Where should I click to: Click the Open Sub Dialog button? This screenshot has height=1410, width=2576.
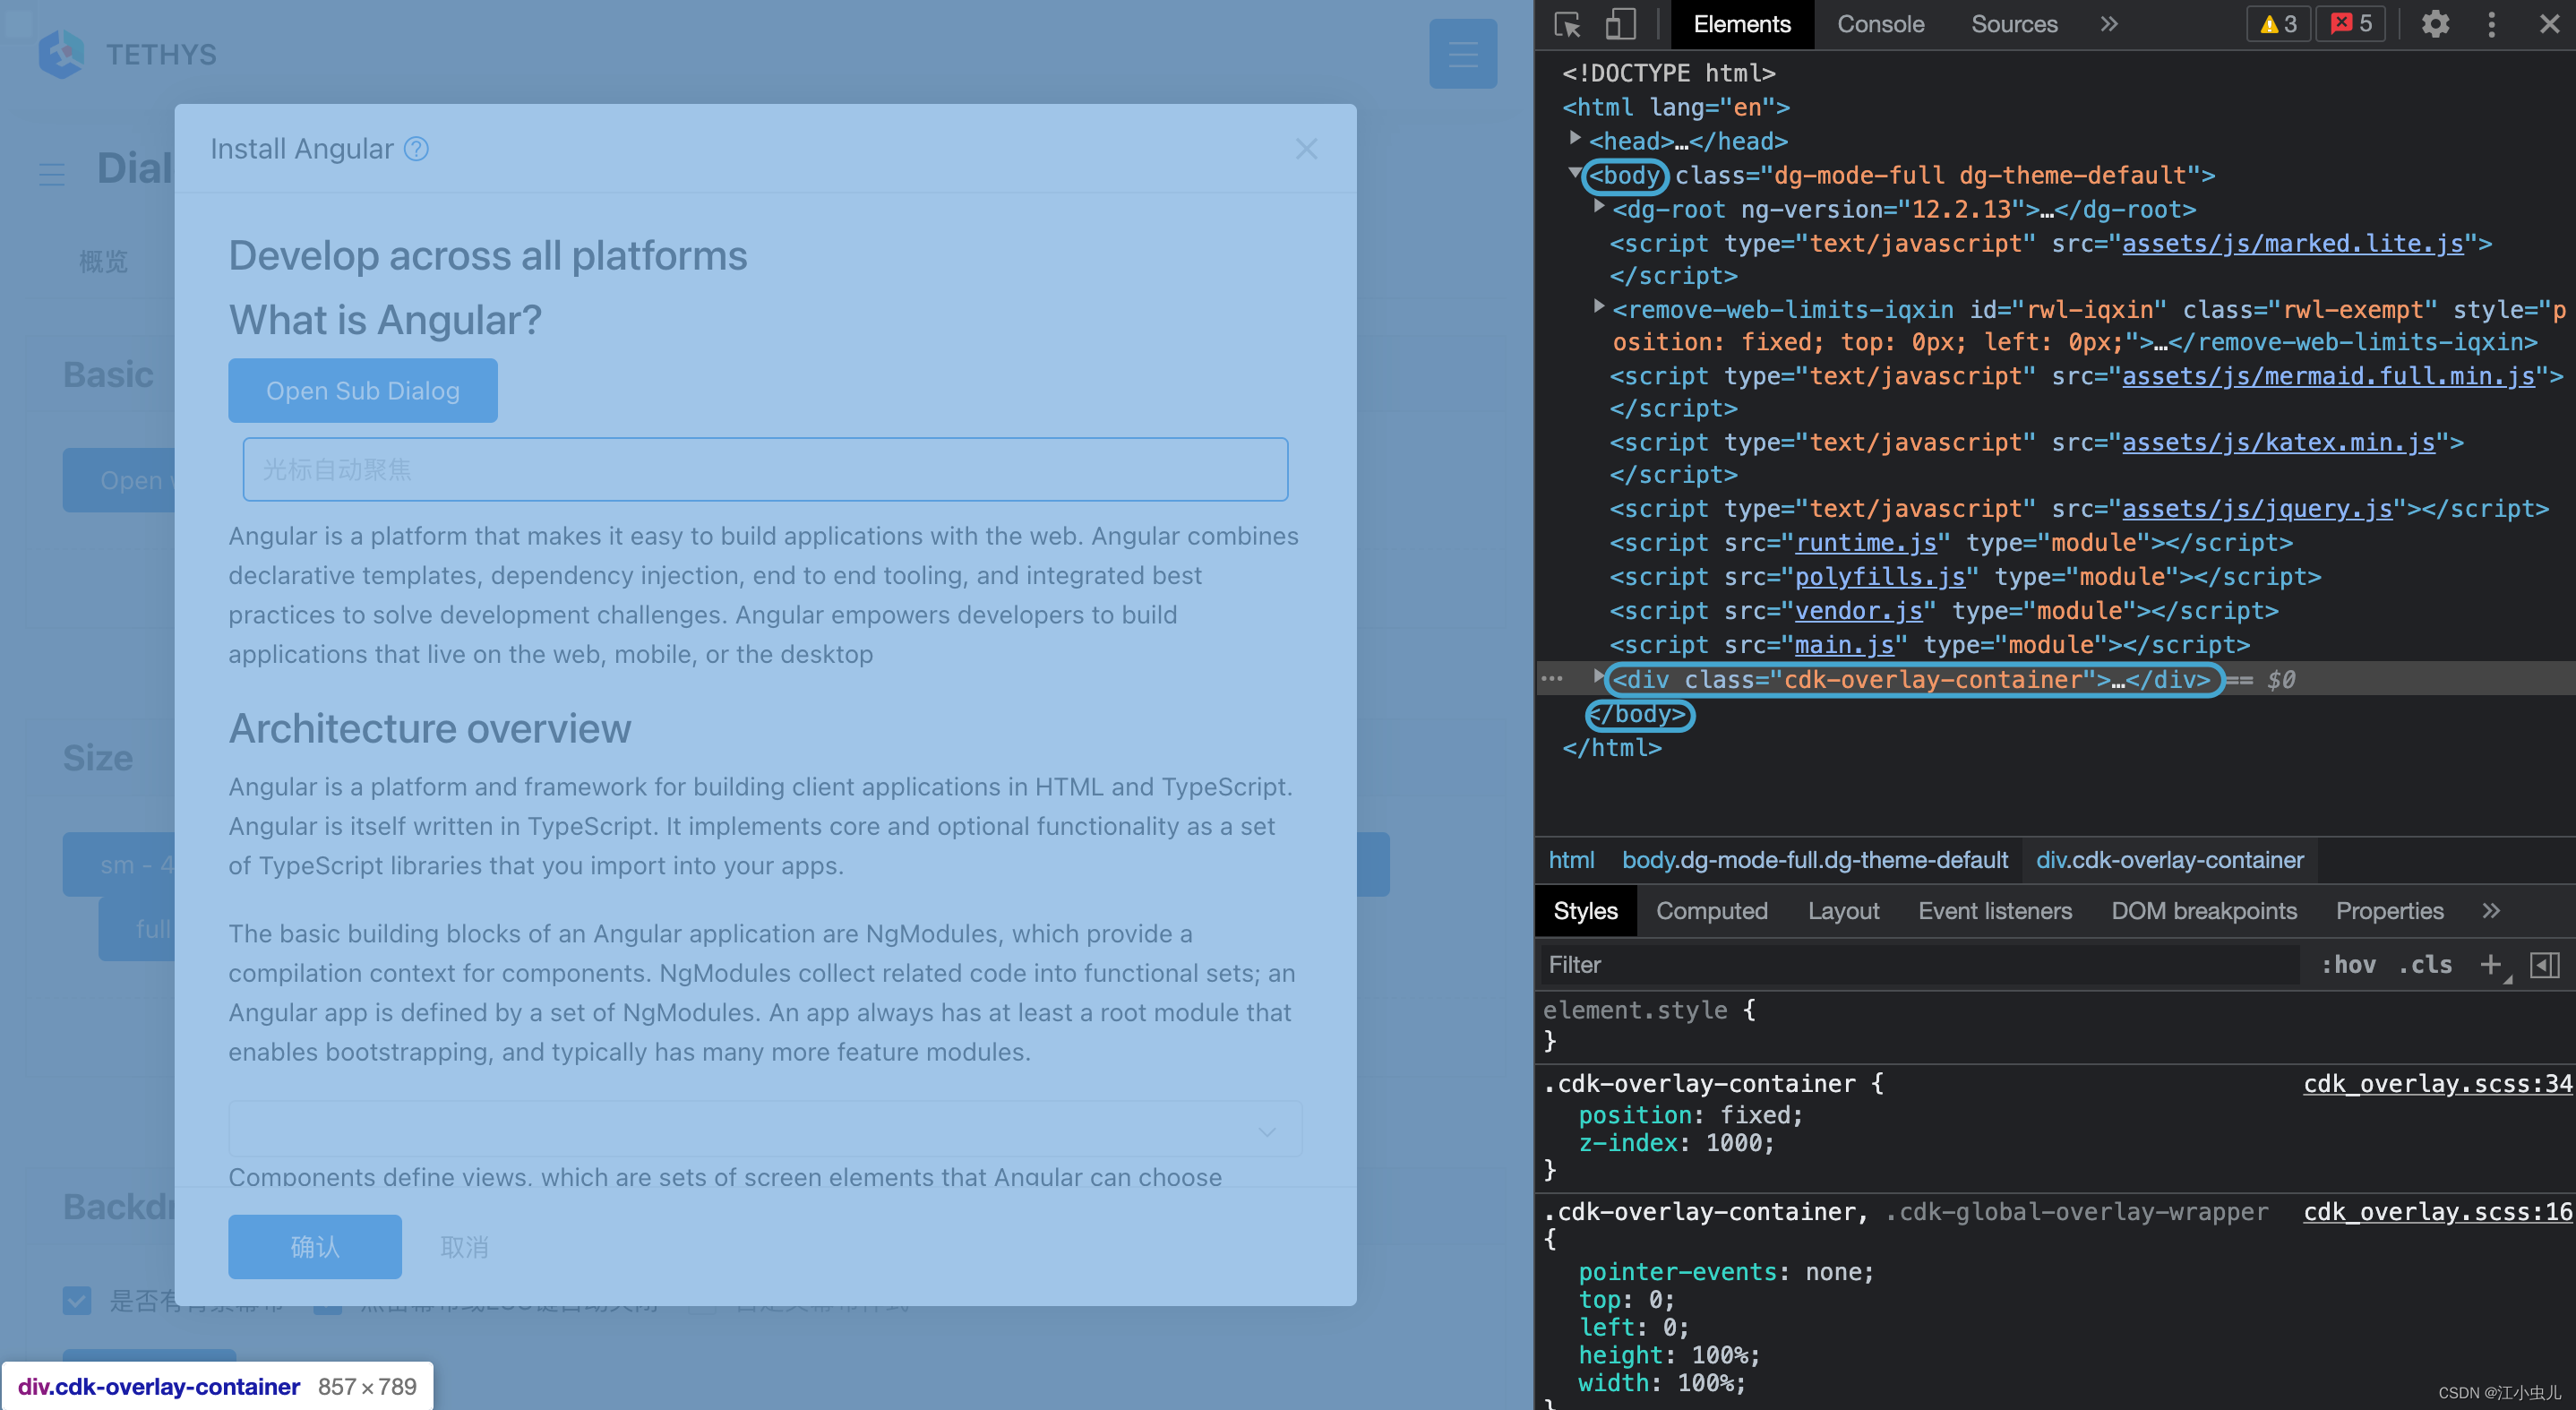pos(362,390)
